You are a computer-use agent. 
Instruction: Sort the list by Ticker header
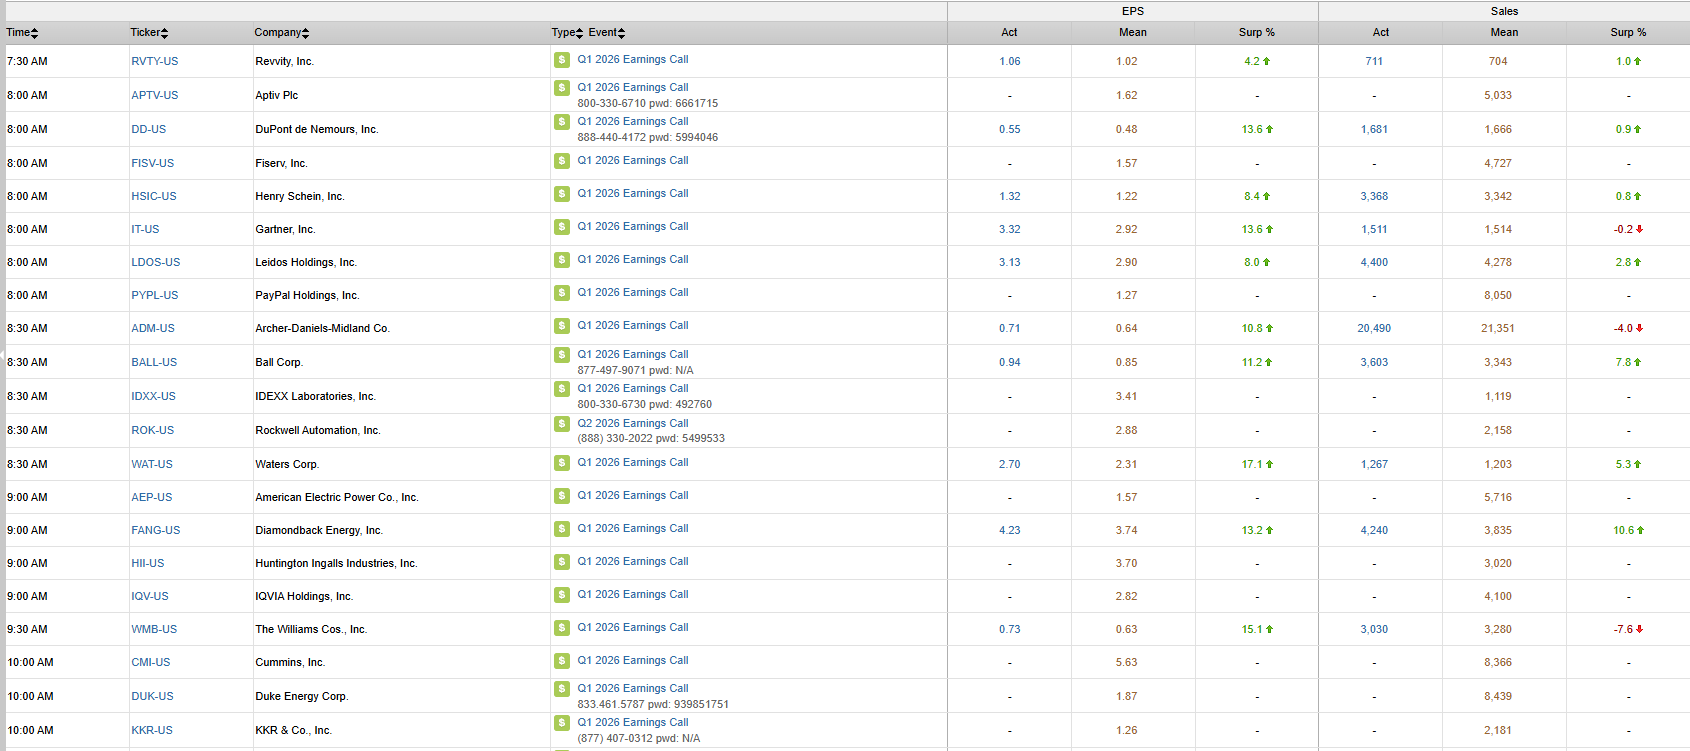149,33
